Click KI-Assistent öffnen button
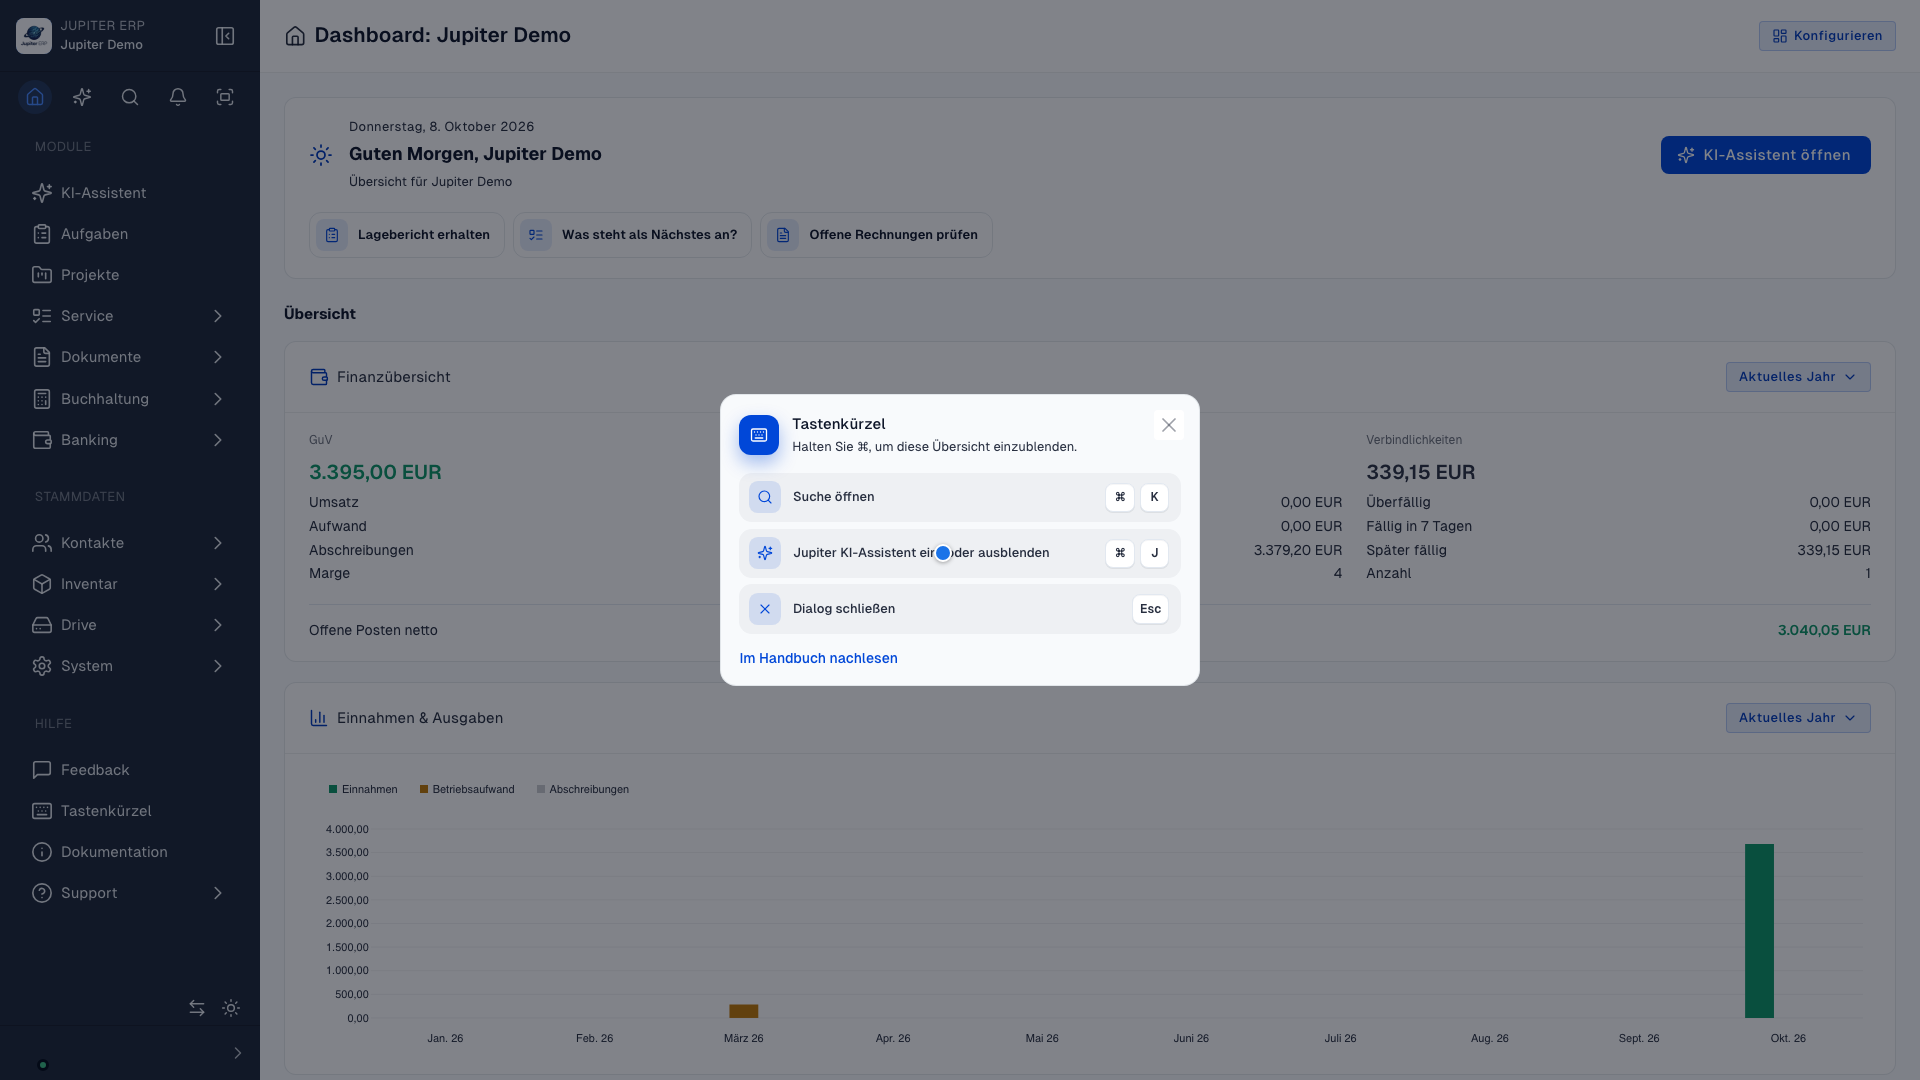The width and height of the screenshot is (1920, 1080). 1765,155
